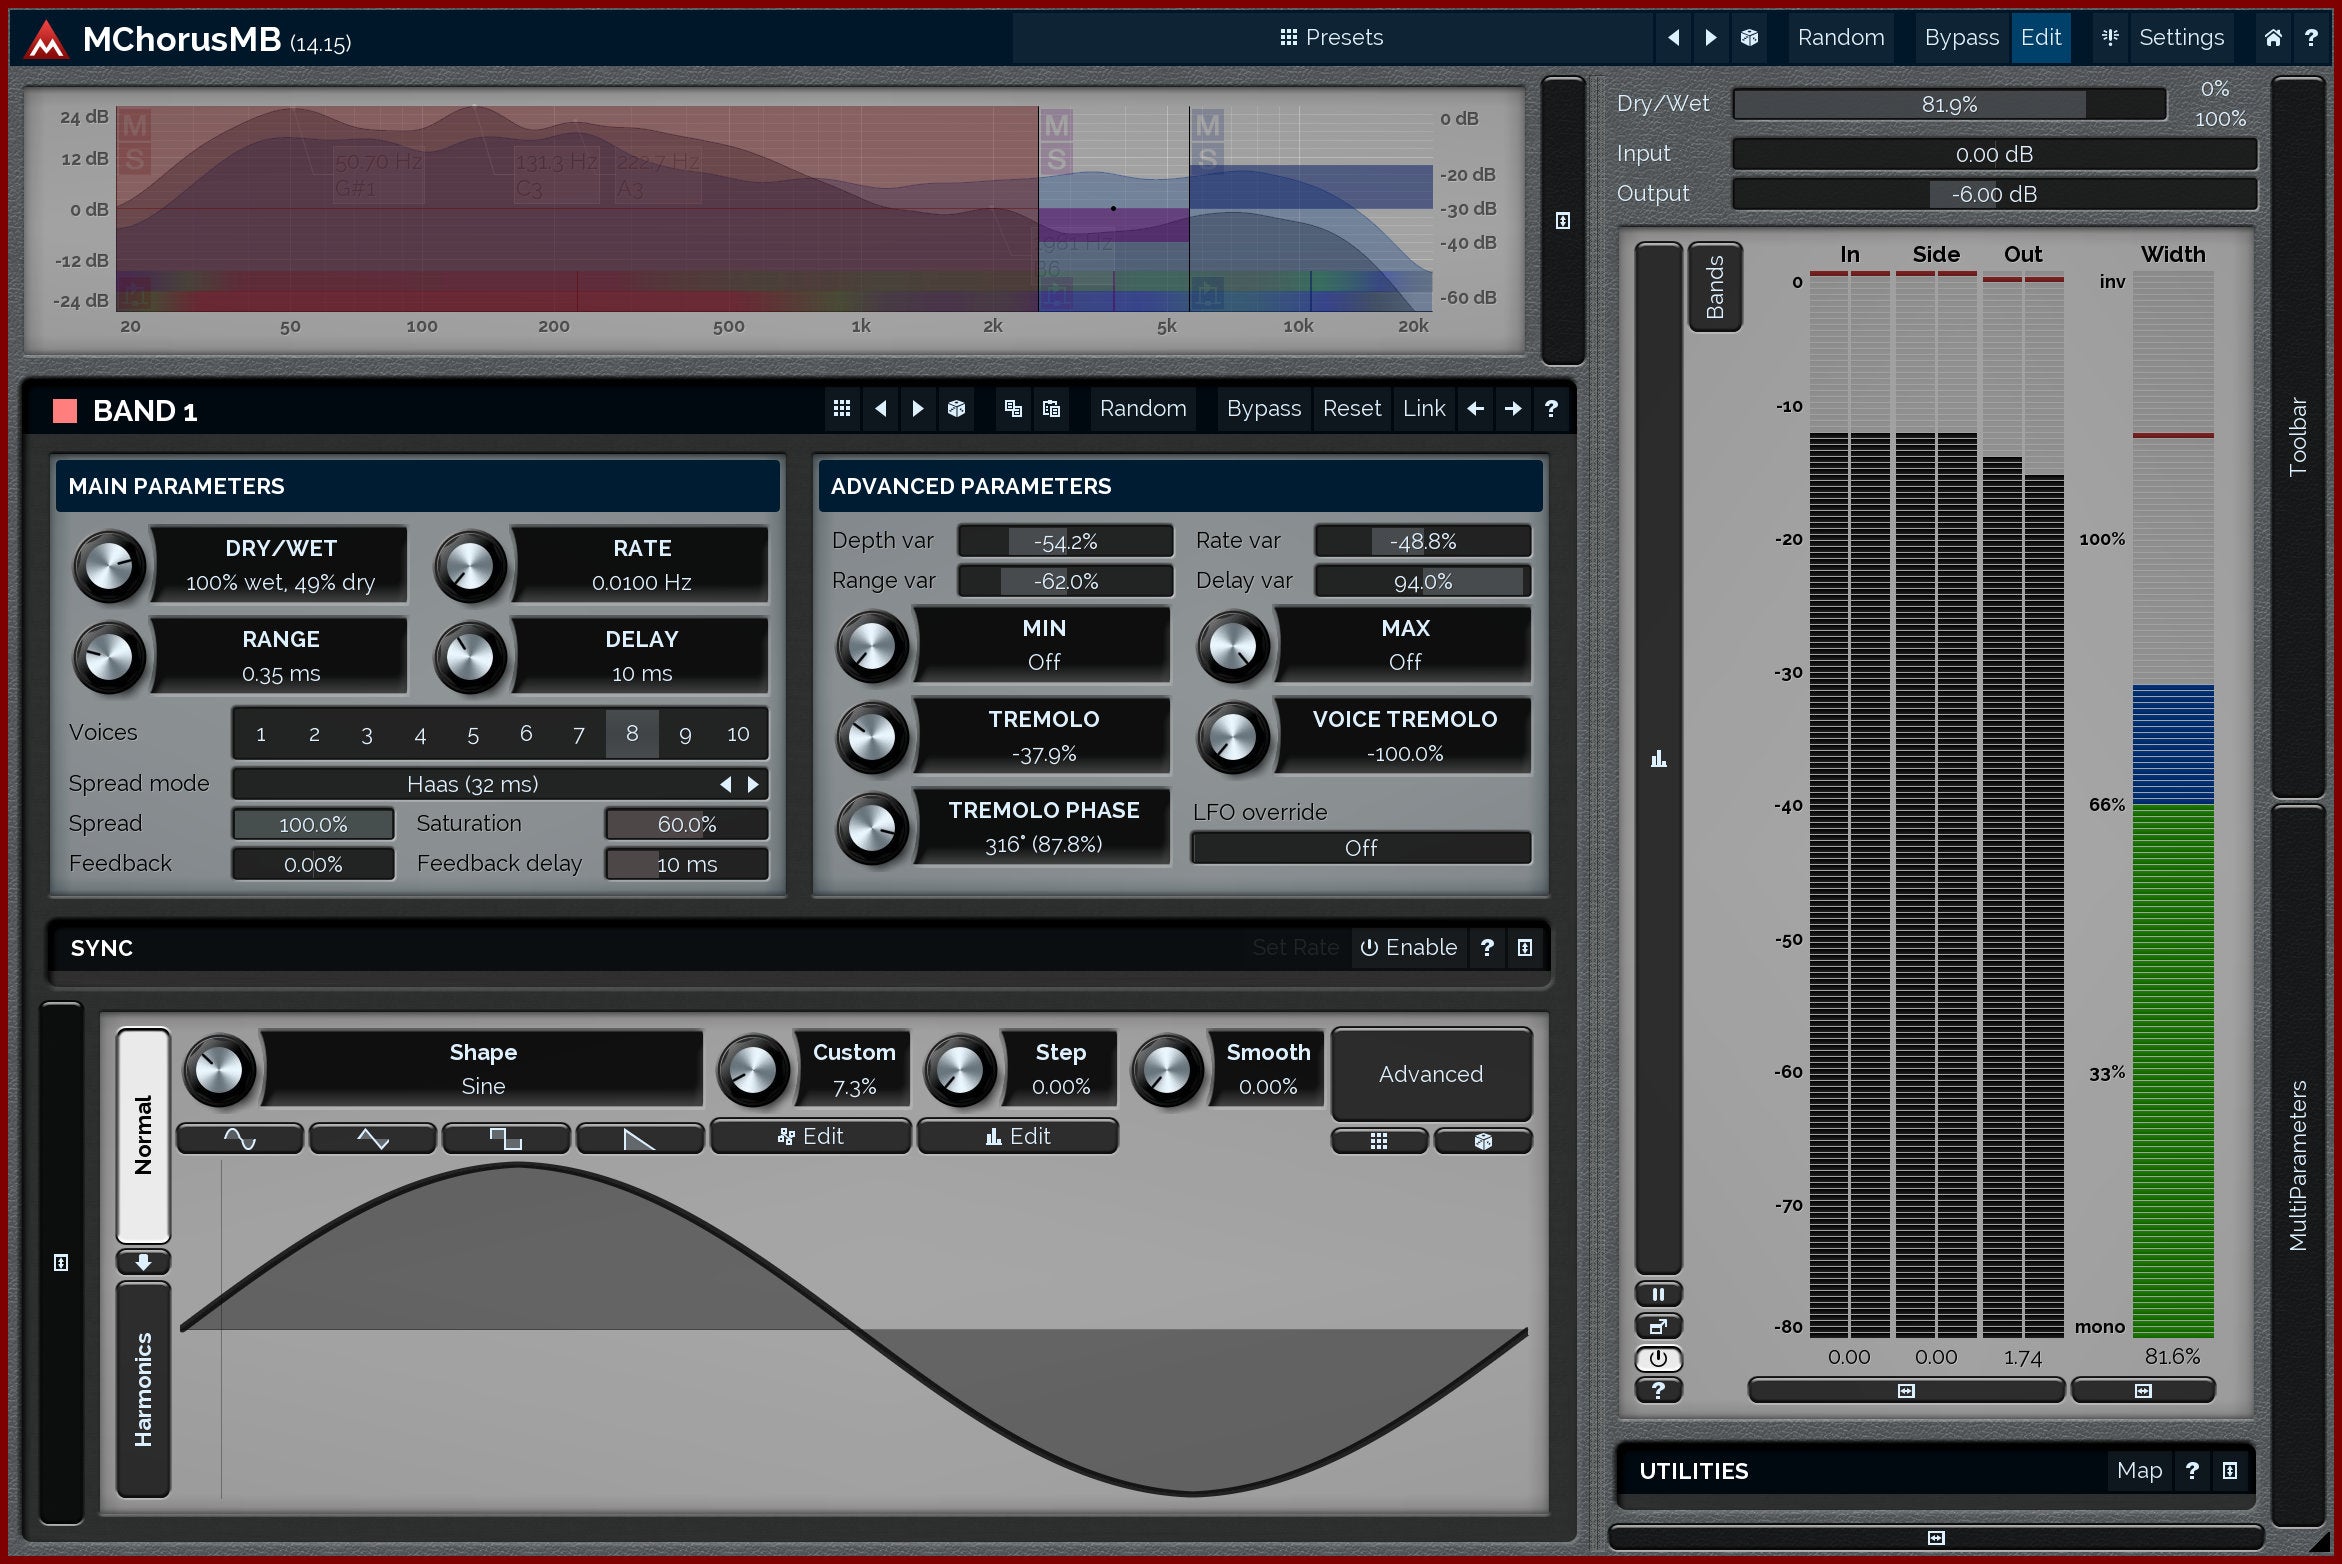This screenshot has height=1564, width=2342.
Task: Switch to the Harmonics tab
Action: pos(144,1388)
